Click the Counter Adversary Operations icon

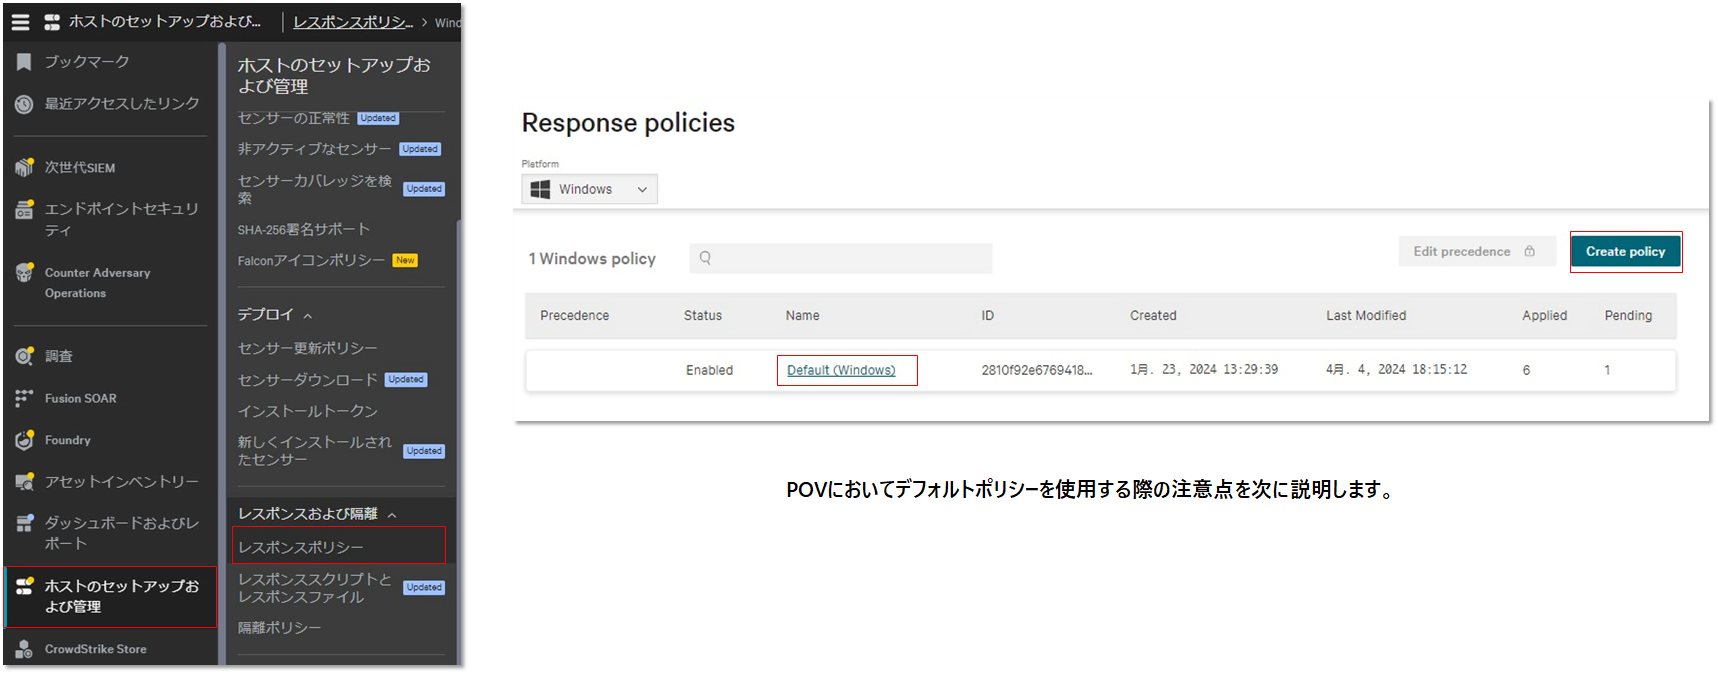(24, 272)
